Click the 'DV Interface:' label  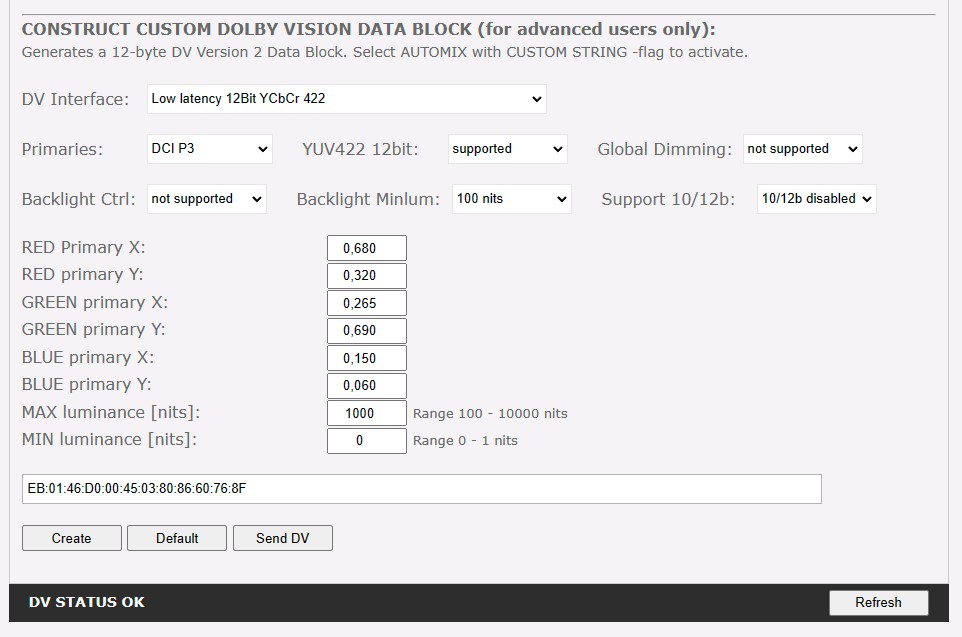click(x=75, y=99)
